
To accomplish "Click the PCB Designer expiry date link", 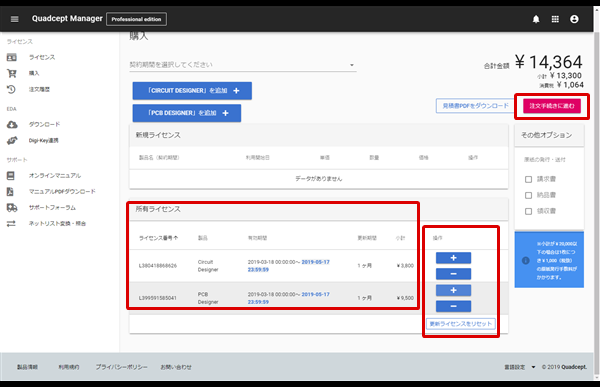I will click(x=289, y=298).
